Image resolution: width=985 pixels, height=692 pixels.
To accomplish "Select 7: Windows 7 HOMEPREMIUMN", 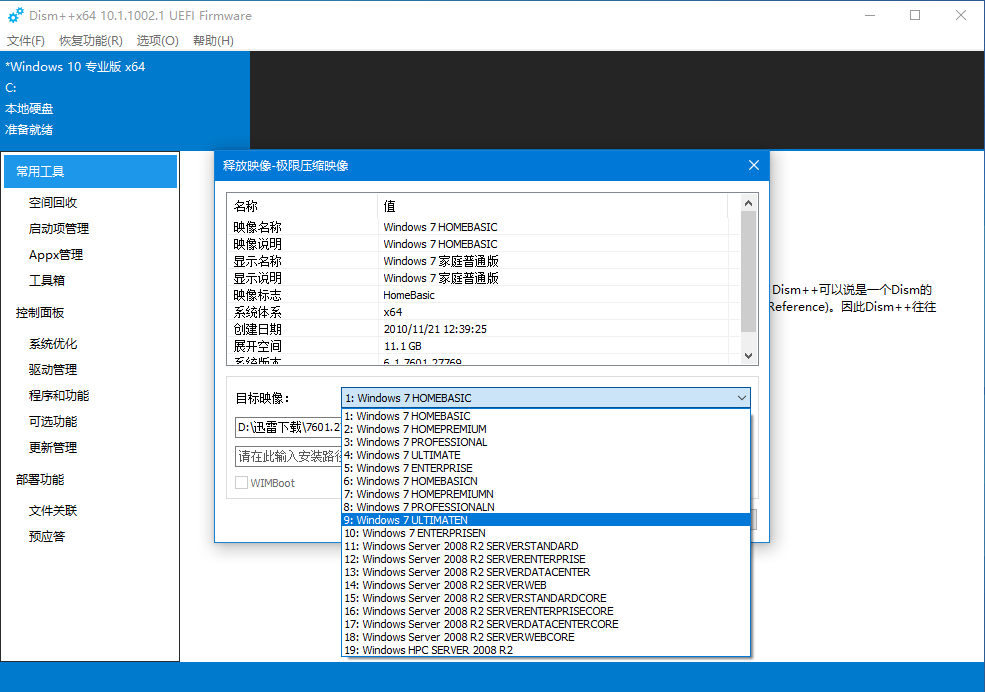I will click(x=546, y=494).
